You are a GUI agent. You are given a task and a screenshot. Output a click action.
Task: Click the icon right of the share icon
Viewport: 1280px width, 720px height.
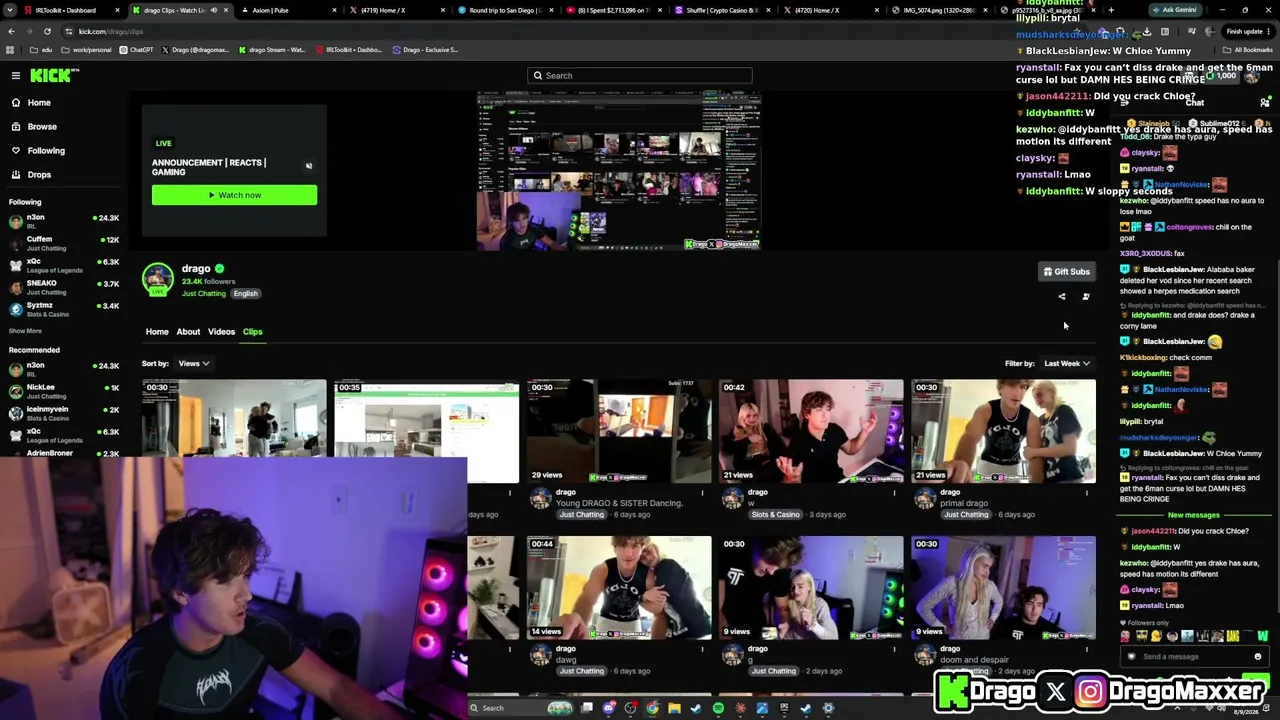(x=1086, y=297)
